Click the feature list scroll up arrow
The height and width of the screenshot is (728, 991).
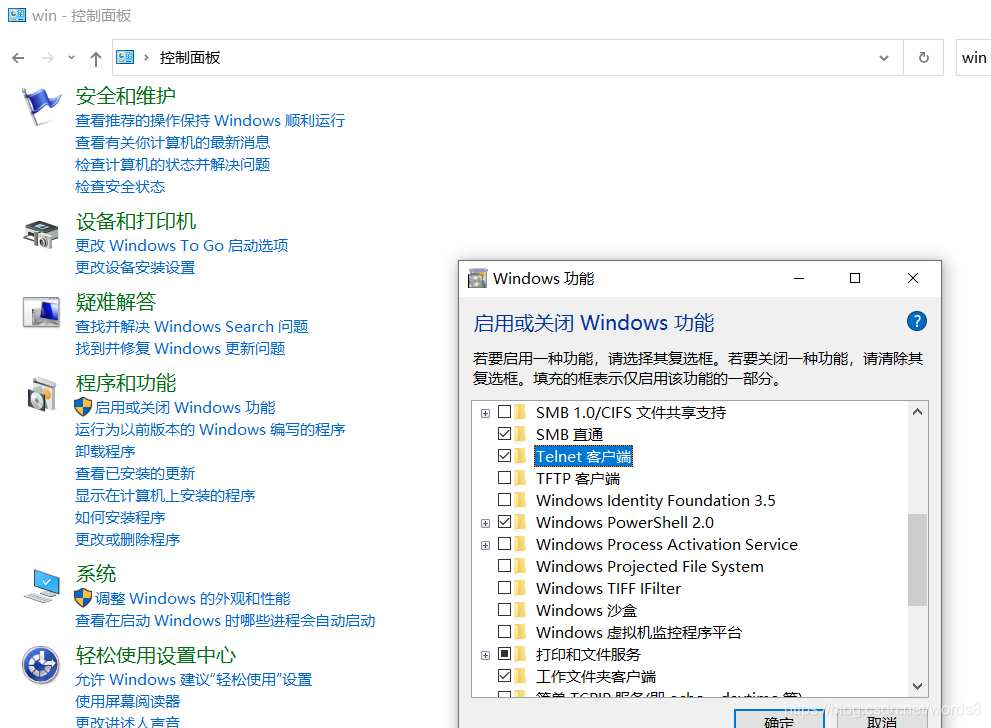point(918,412)
